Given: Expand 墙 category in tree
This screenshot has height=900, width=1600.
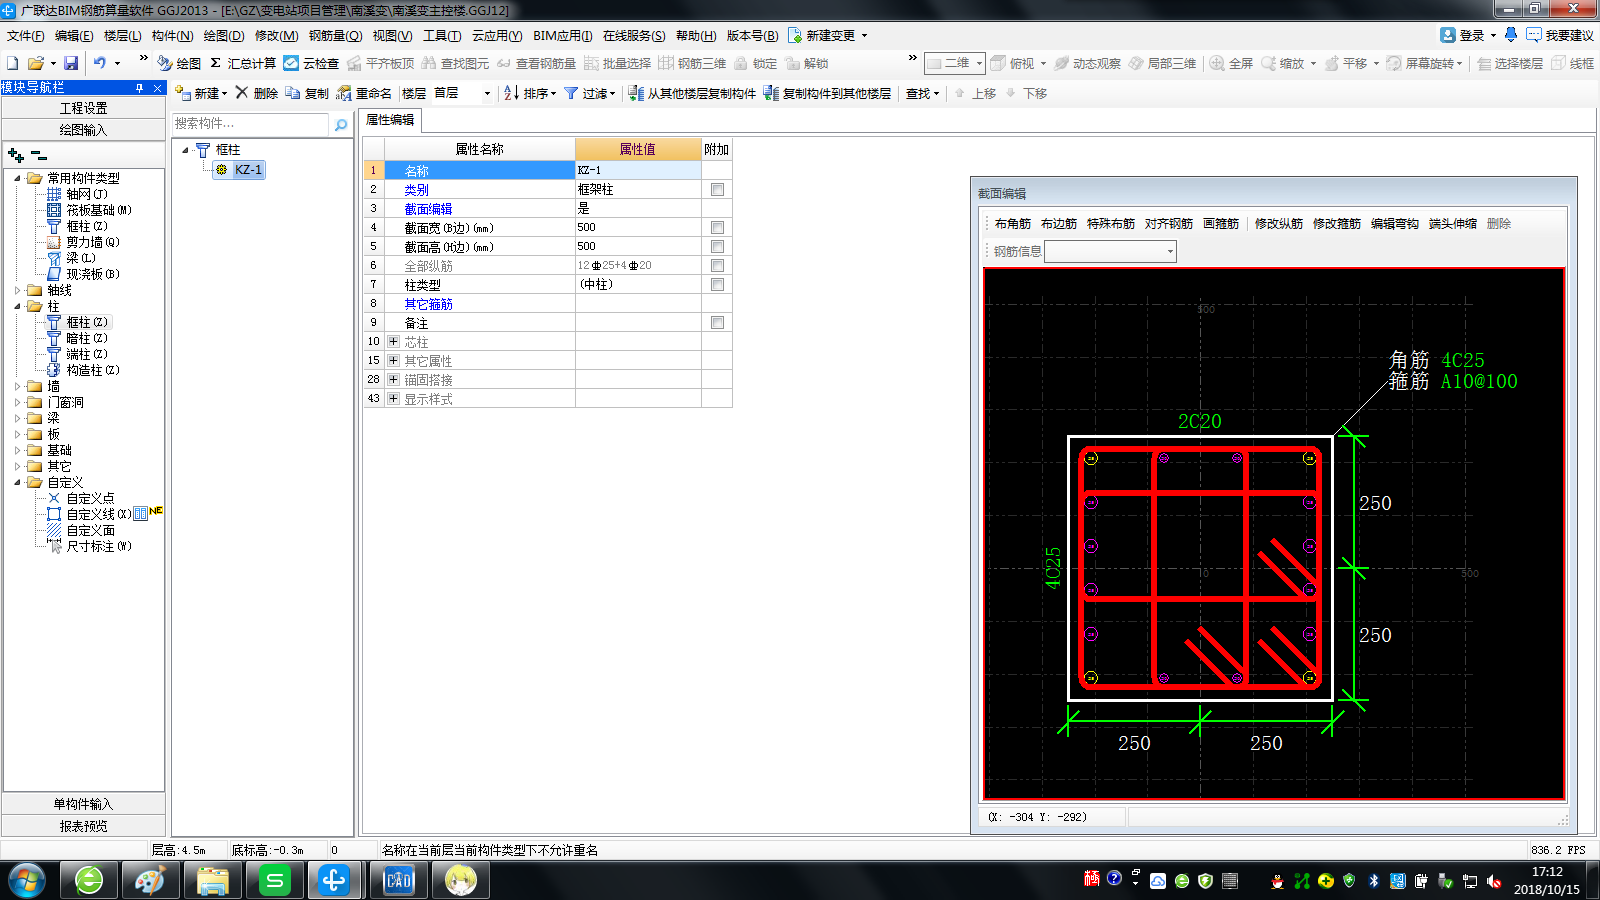Looking at the screenshot, I should (x=17, y=386).
